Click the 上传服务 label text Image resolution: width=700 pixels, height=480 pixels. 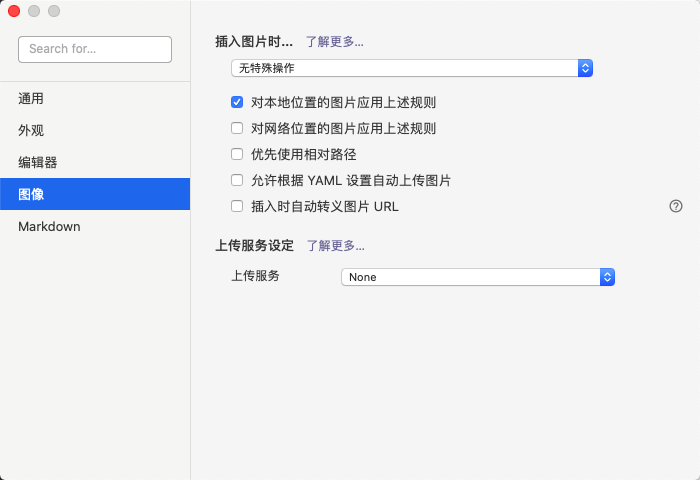(255, 275)
